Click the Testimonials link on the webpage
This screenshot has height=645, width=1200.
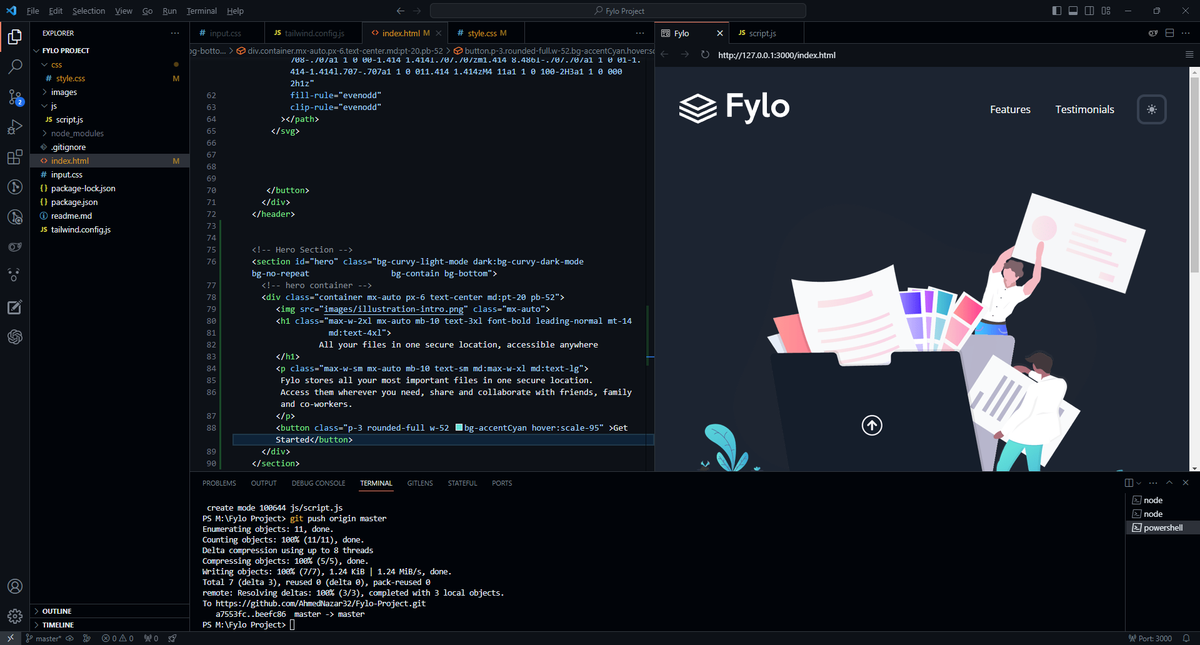click(1085, 110)
